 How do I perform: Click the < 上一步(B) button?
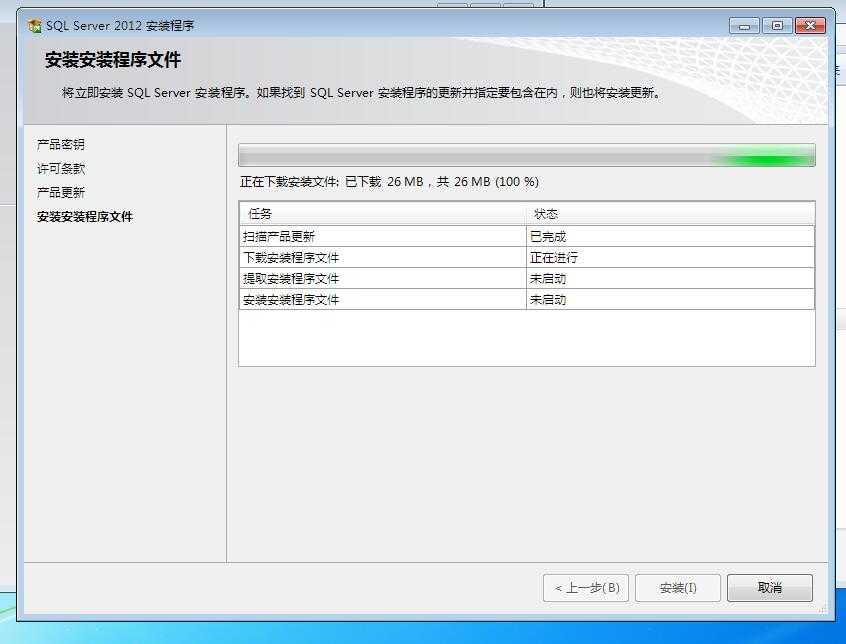[x=586, y=588]
